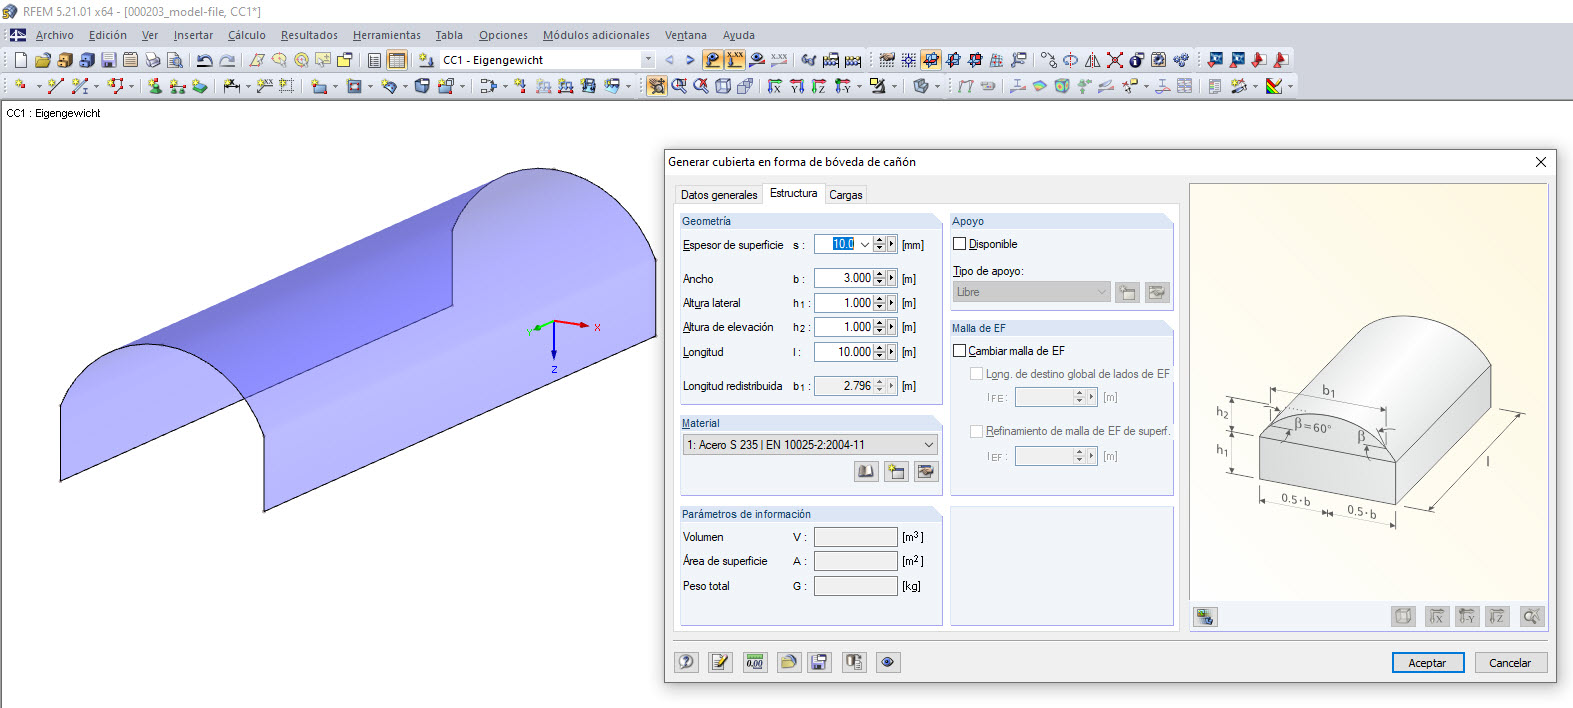Select the Estructura tab
The width and height of the screenshot is (1573, 708).
click(x=794, y=193)
